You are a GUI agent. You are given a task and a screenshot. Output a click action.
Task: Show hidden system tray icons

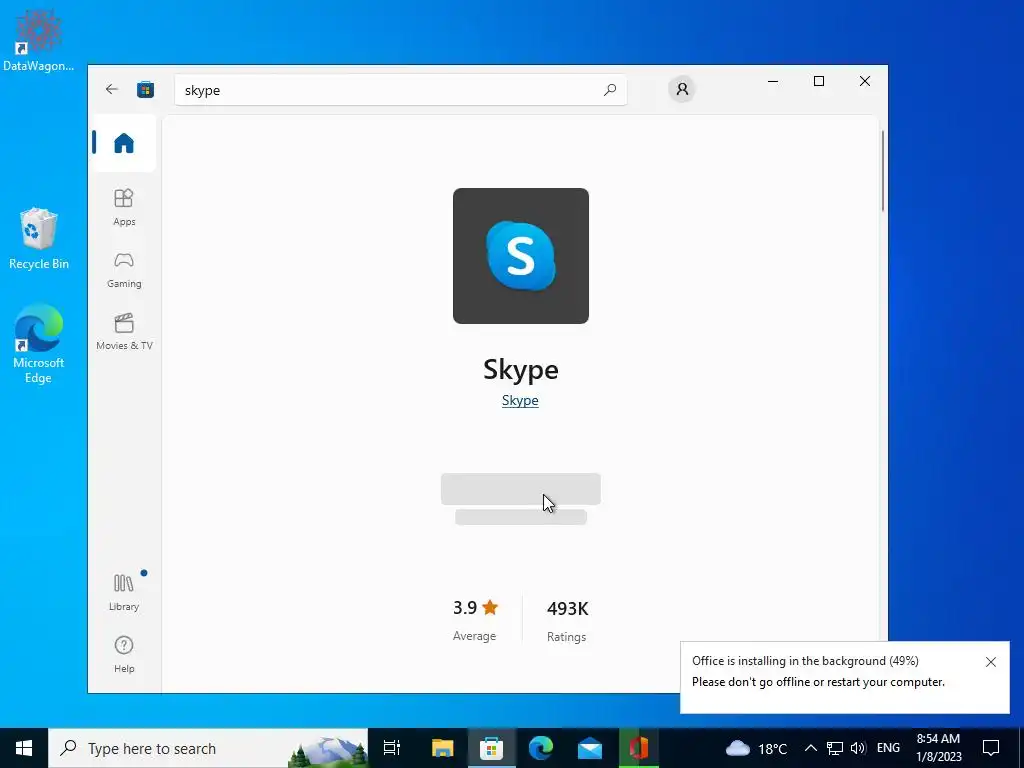[x=810, y=748]
